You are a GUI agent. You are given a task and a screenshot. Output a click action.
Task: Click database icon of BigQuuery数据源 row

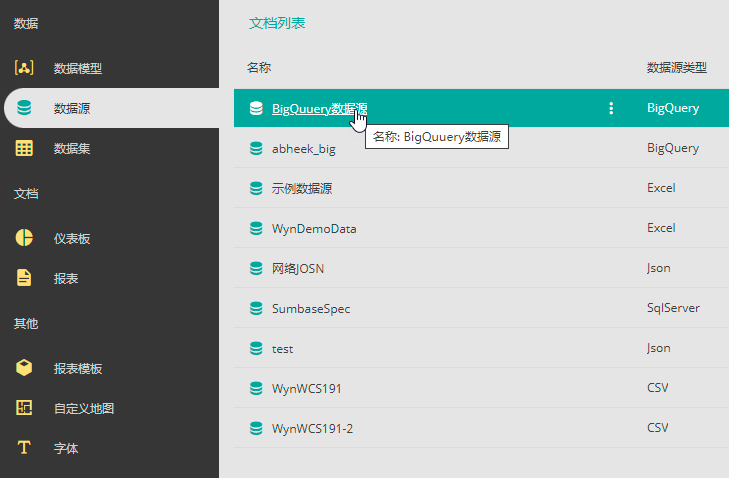tap(256, 108)
